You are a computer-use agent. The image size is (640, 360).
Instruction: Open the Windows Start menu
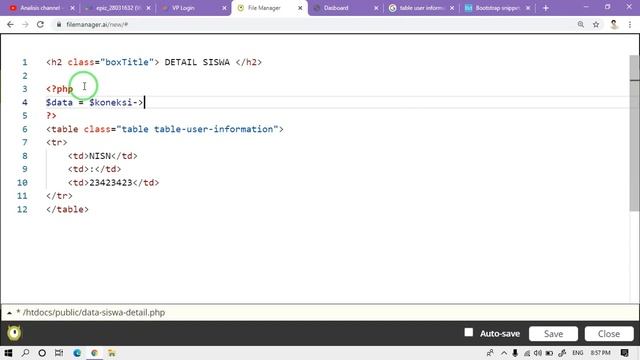8,353
